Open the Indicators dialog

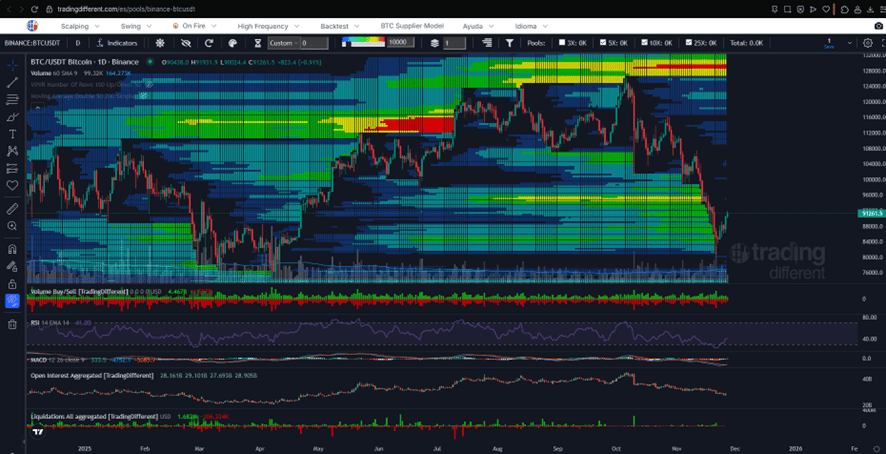pos(117,43)
